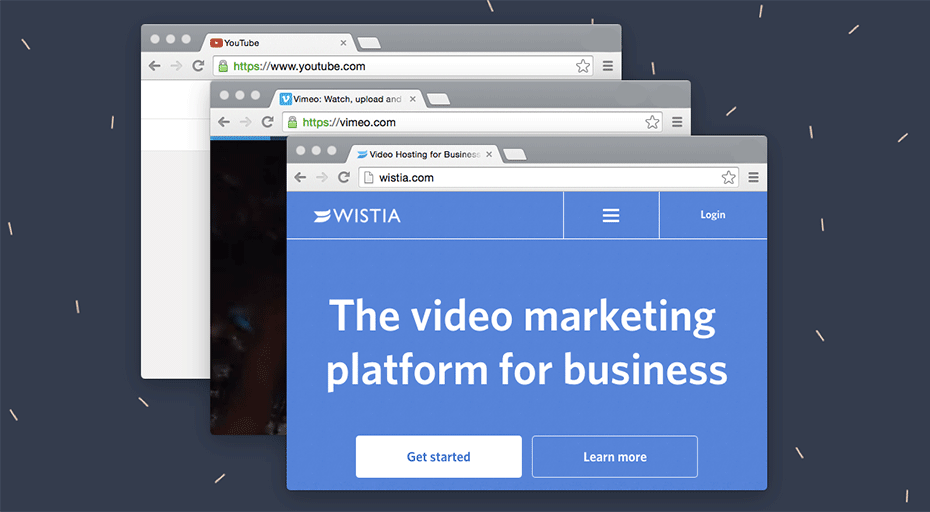The image size is (930, 512).
Task: Click the padlock in Vimeo address bar
Action: click(x=292, y=122)
